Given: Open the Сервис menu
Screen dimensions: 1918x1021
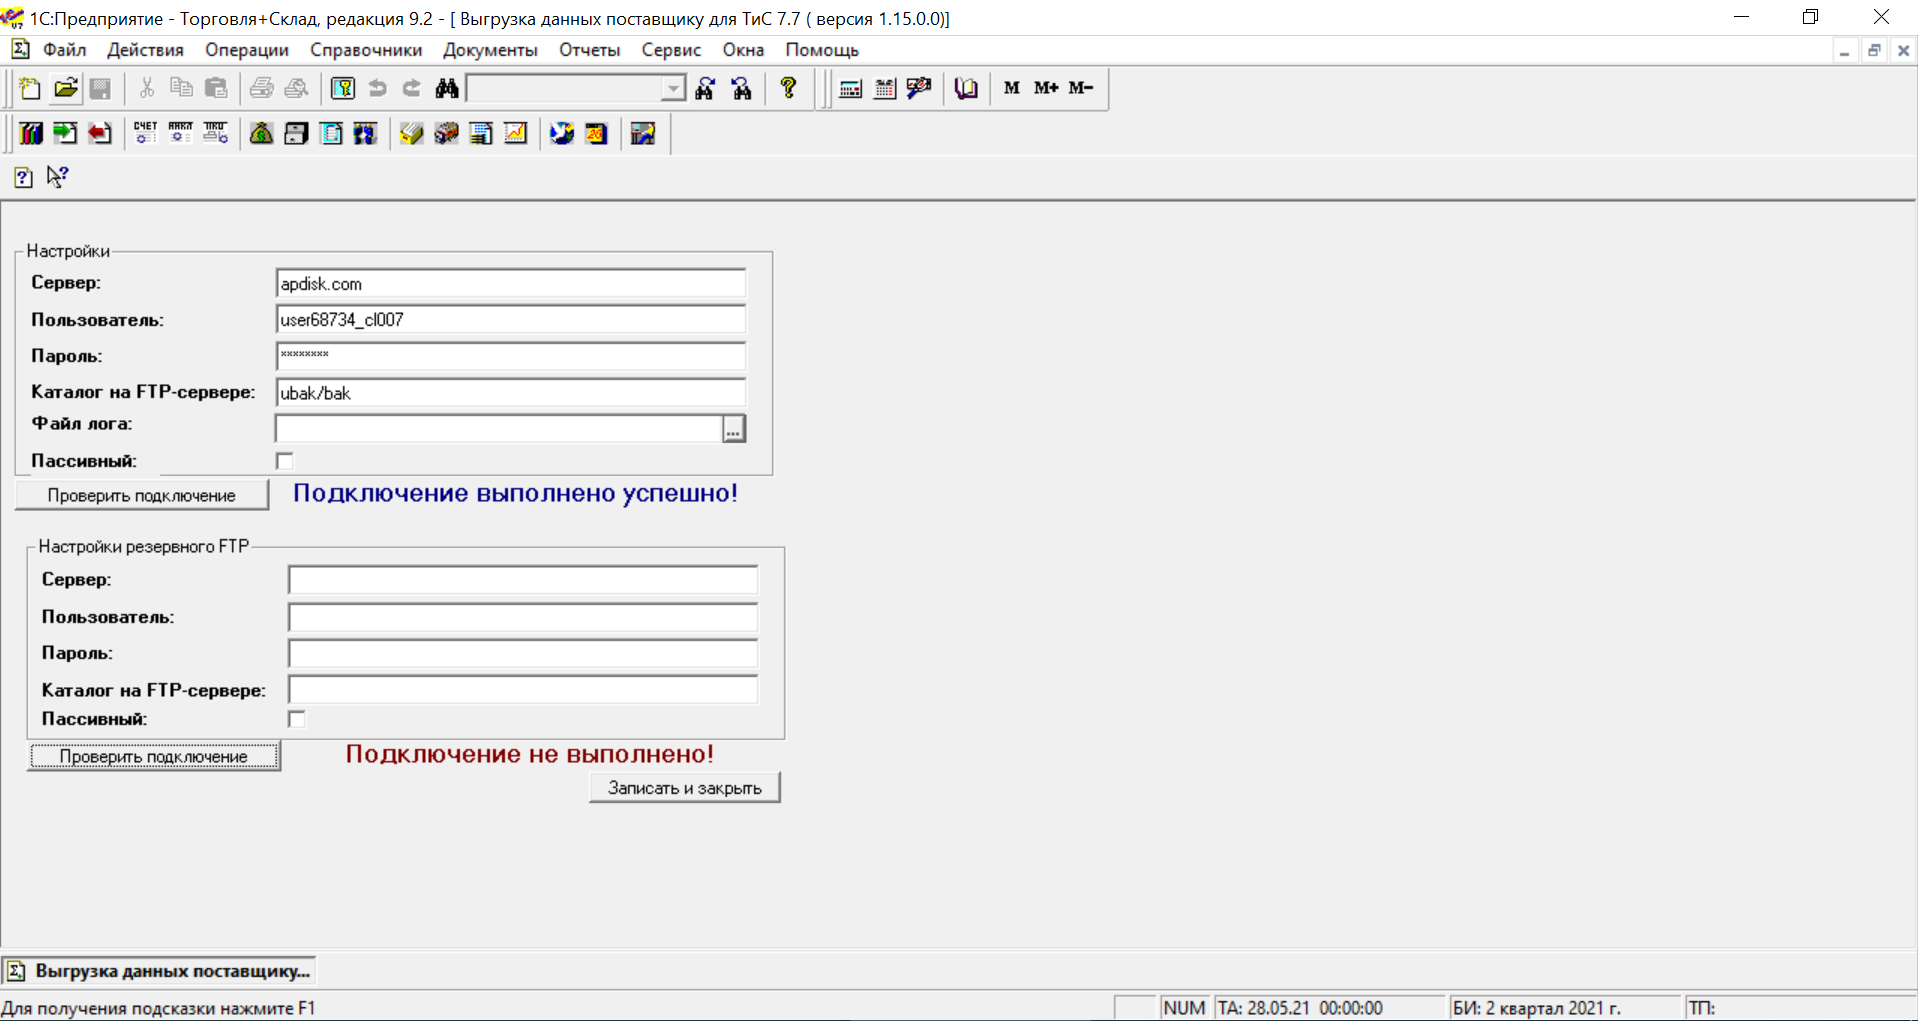Looking at the screenshot, I should (x=671, y=50).
